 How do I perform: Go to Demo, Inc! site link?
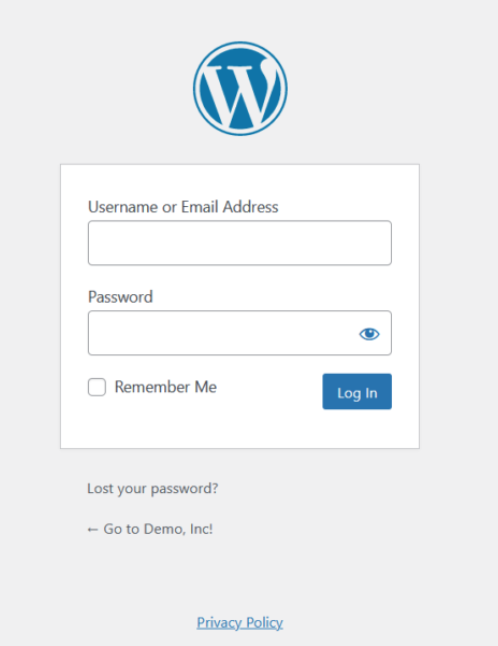tap(150, 529)
